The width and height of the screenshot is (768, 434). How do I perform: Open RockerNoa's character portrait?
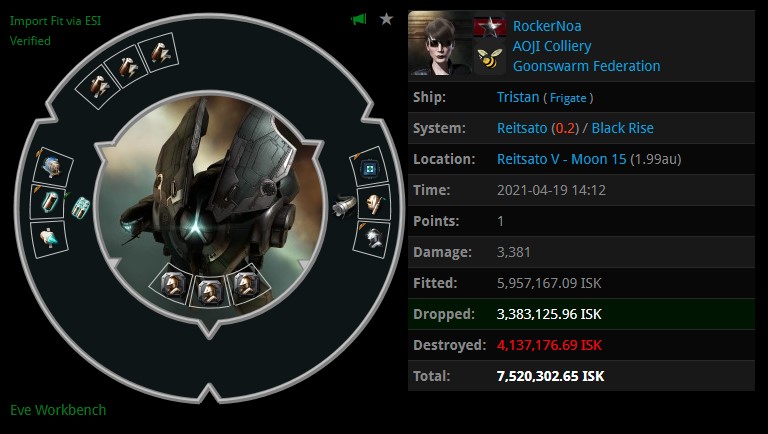(x=440, y=43)
